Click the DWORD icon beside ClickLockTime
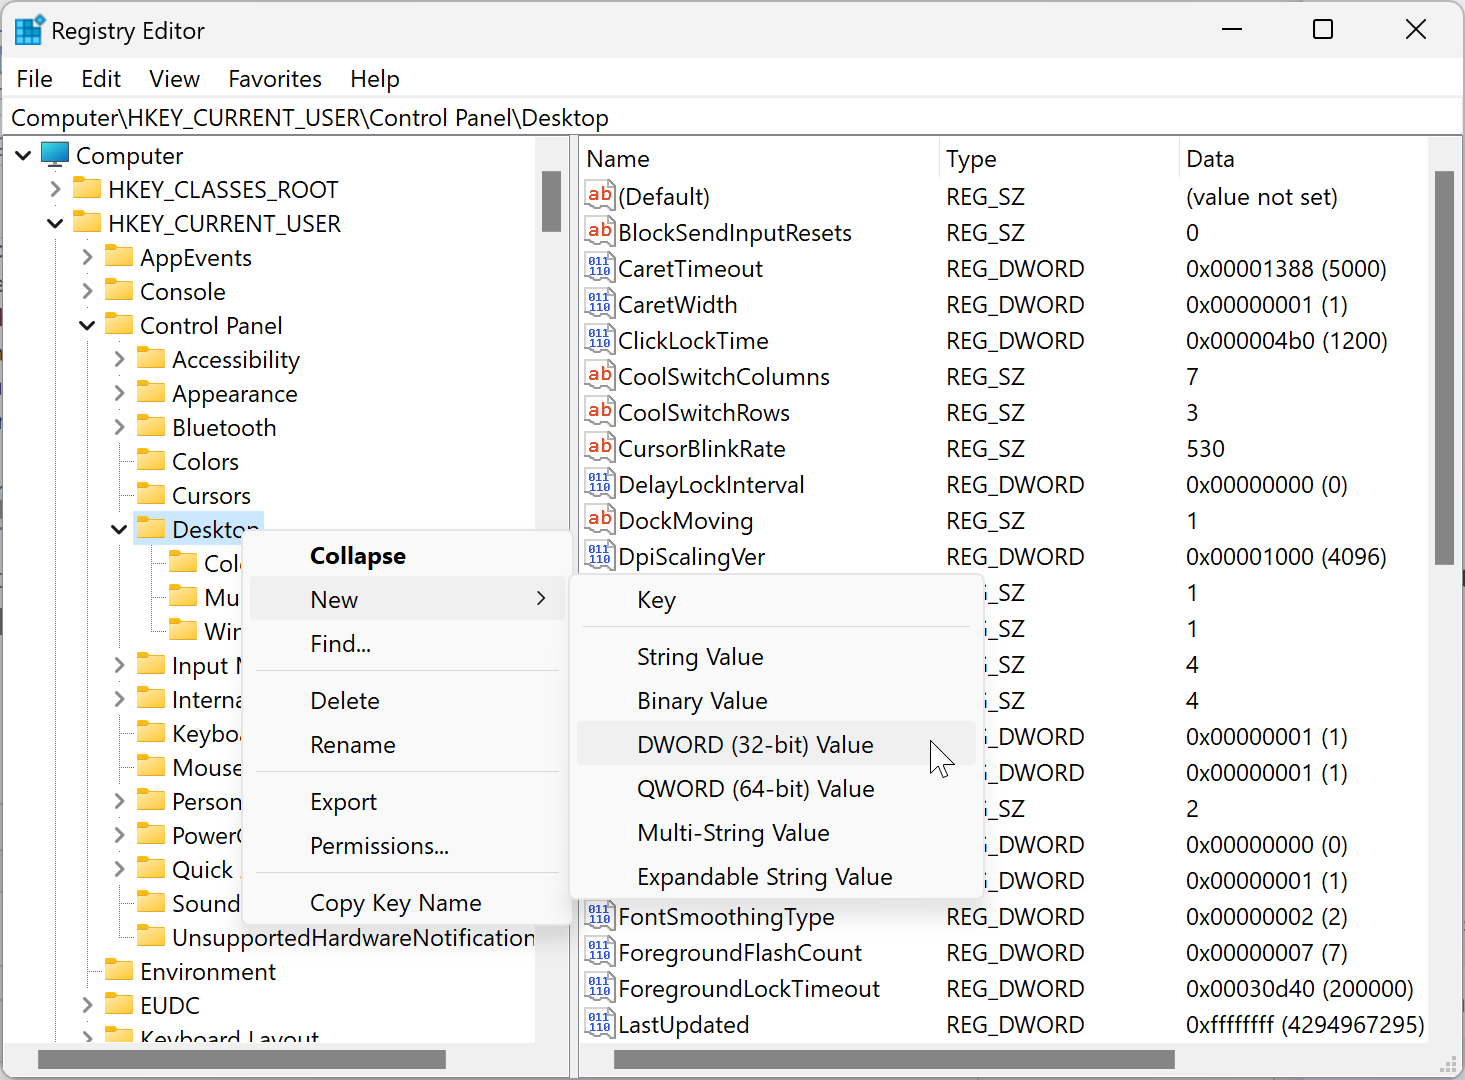Viewport: 1465px width, 1080px height. [x=599, y=339]
